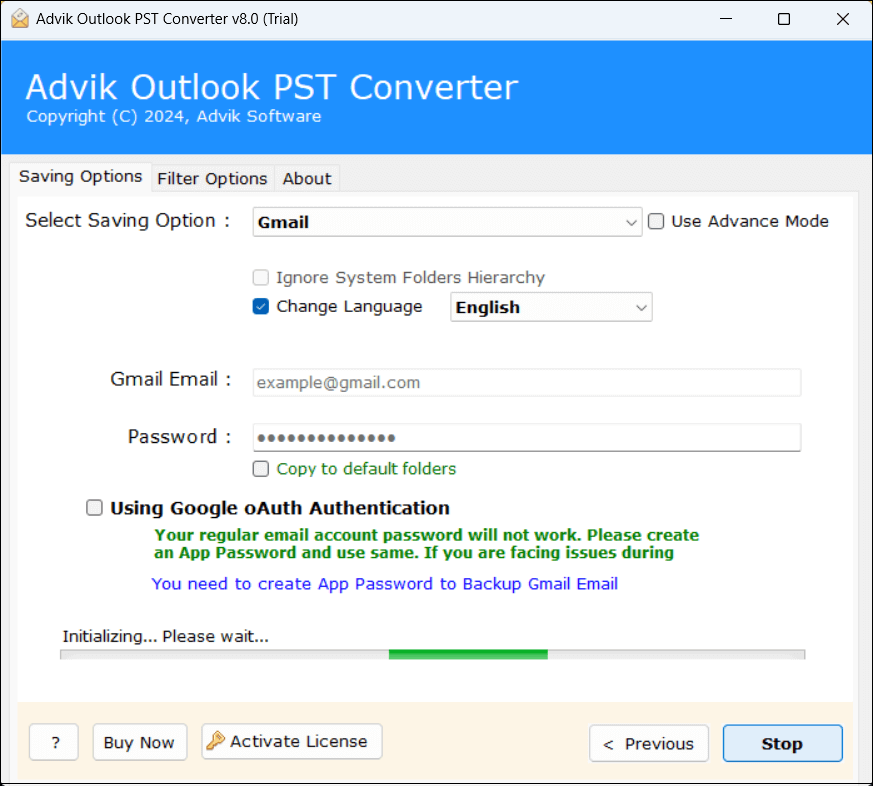Click the "Advik Outlook PST Converter" banner heading
This screenshot has width=873, height=786.
[272, 87]
